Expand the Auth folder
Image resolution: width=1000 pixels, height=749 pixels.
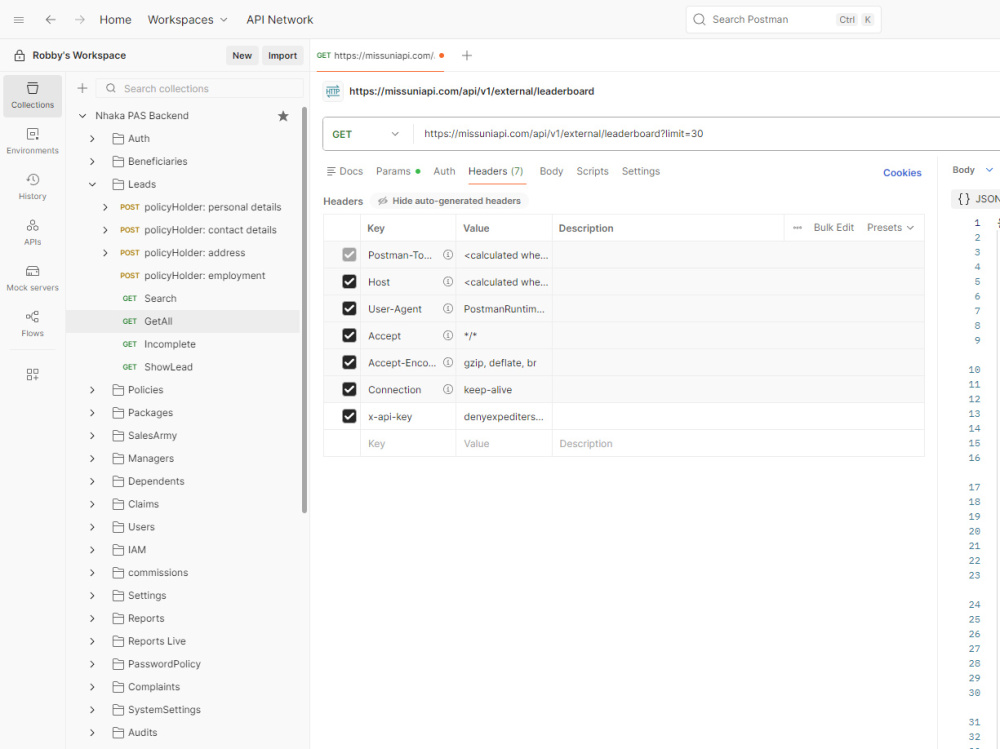click(x=92, y=138)
